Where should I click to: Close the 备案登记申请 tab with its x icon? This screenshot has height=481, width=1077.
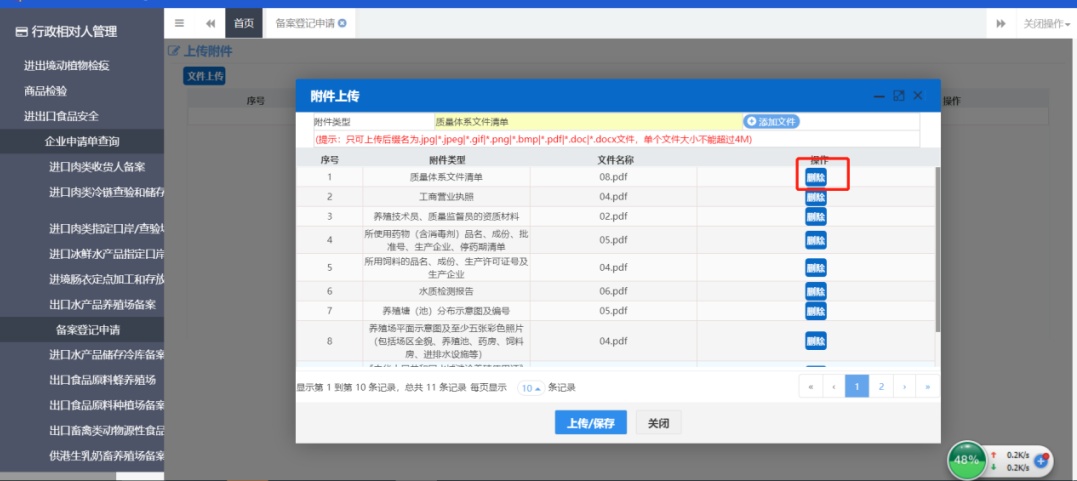343,23
